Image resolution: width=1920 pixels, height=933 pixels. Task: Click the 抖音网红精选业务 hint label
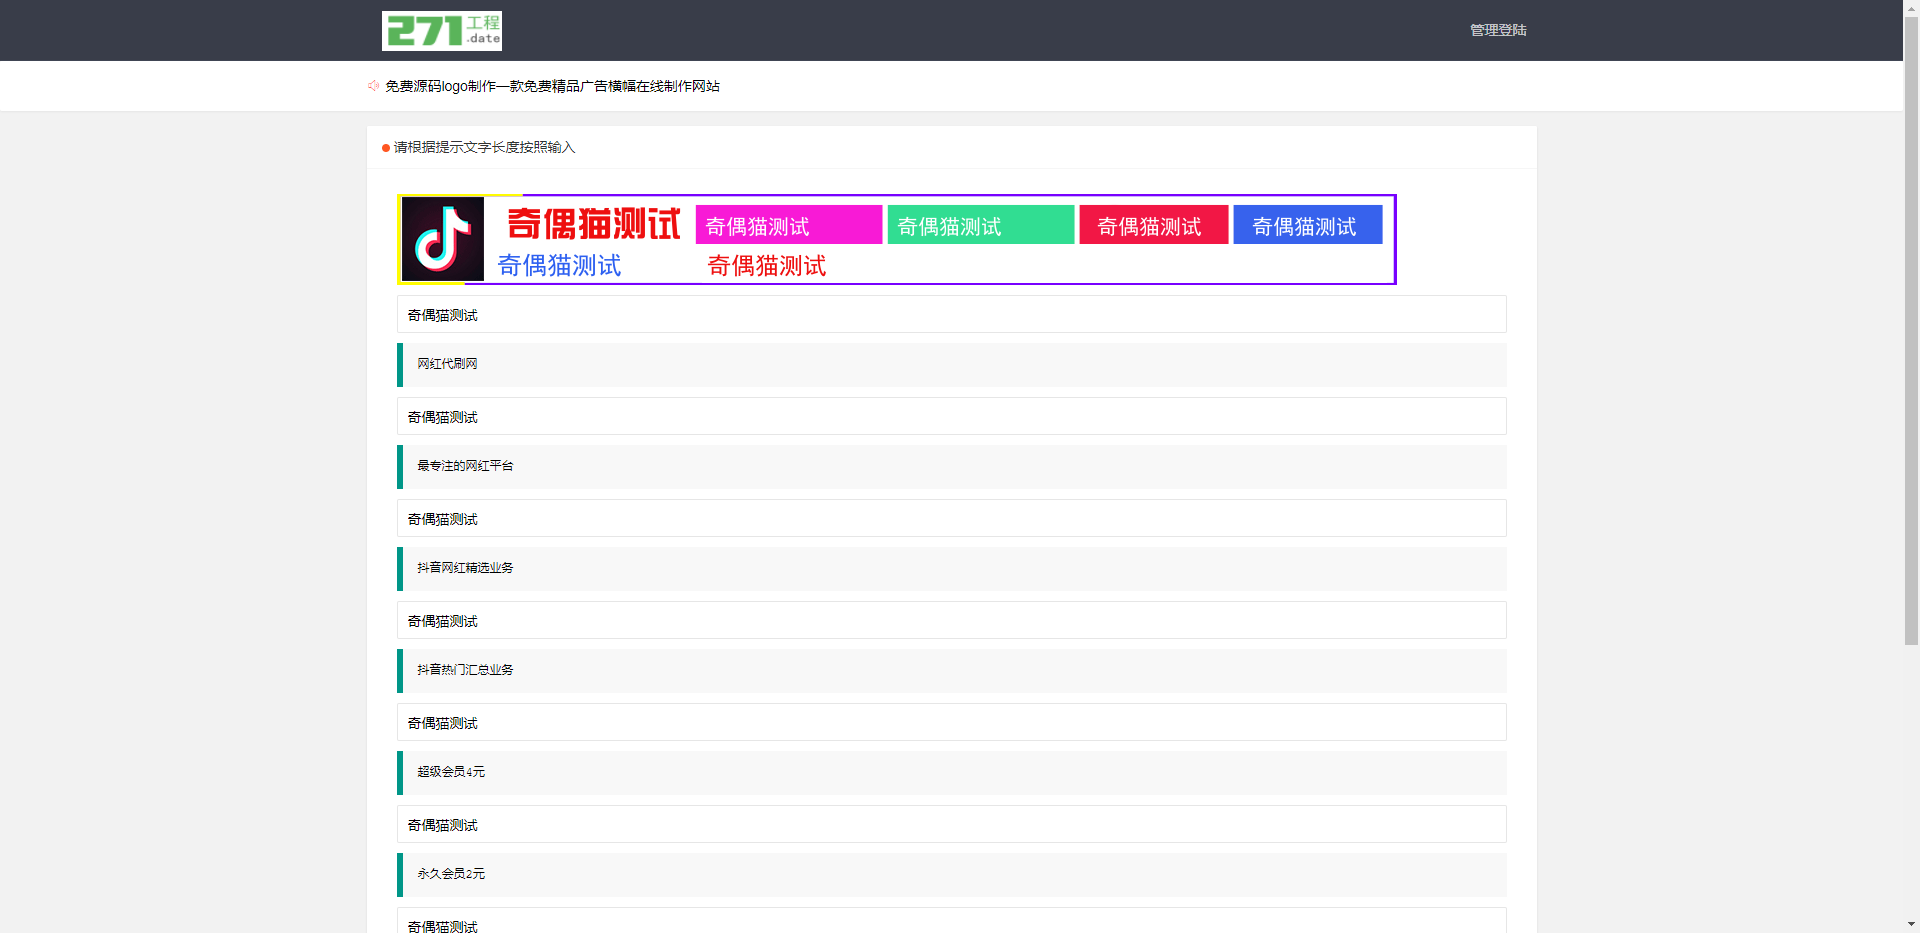tap(465, 568)
